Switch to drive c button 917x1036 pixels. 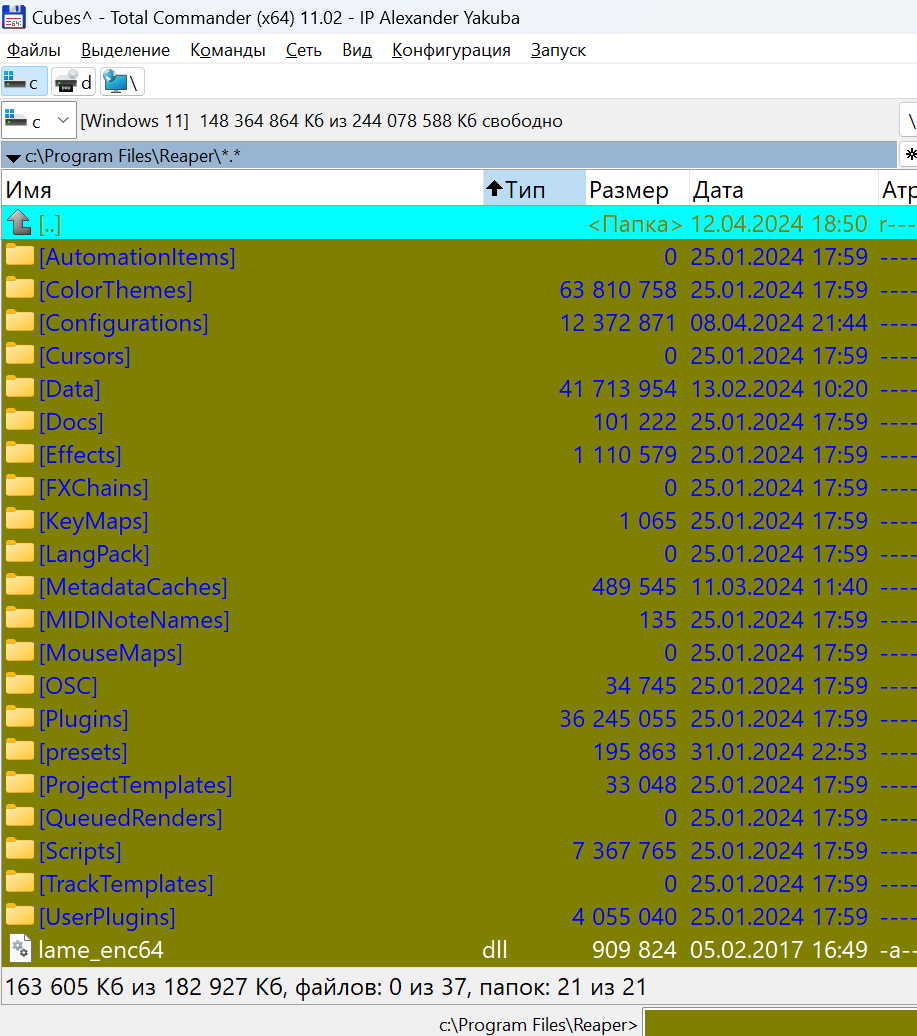coord(24,82)
